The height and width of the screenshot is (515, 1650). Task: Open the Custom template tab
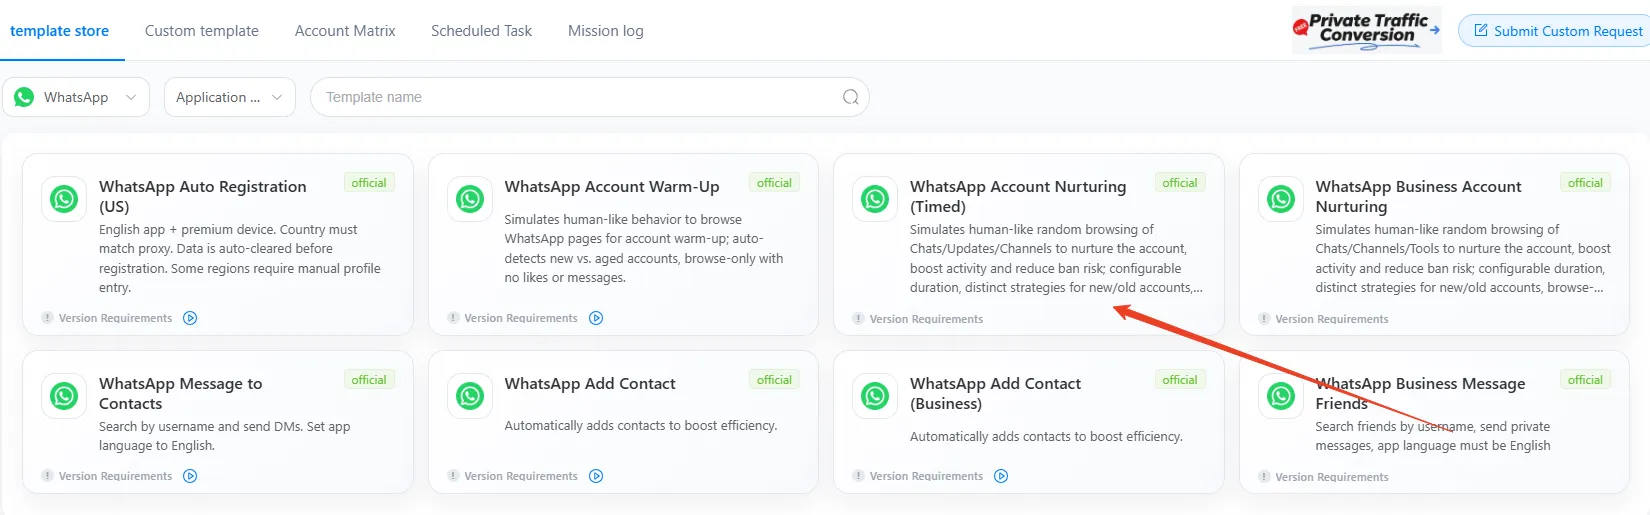point(202,31)
